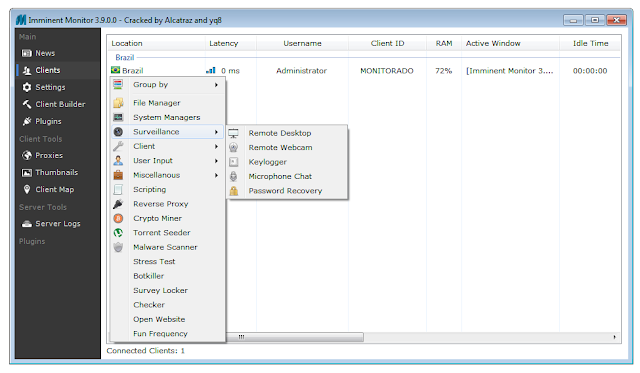This screenshot has width=640, height=373.
Task: Expand the Miscellanous submenu arrow
Action: coord(216,175)
